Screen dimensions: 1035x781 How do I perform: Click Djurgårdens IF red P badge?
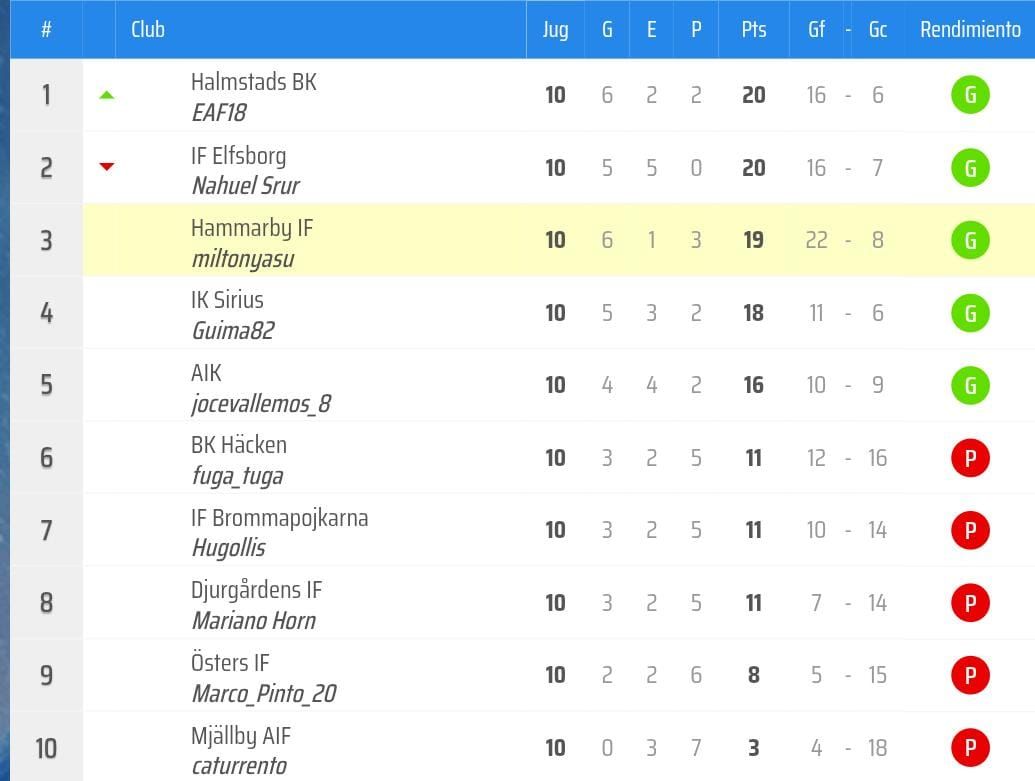[x=969, y=603]
